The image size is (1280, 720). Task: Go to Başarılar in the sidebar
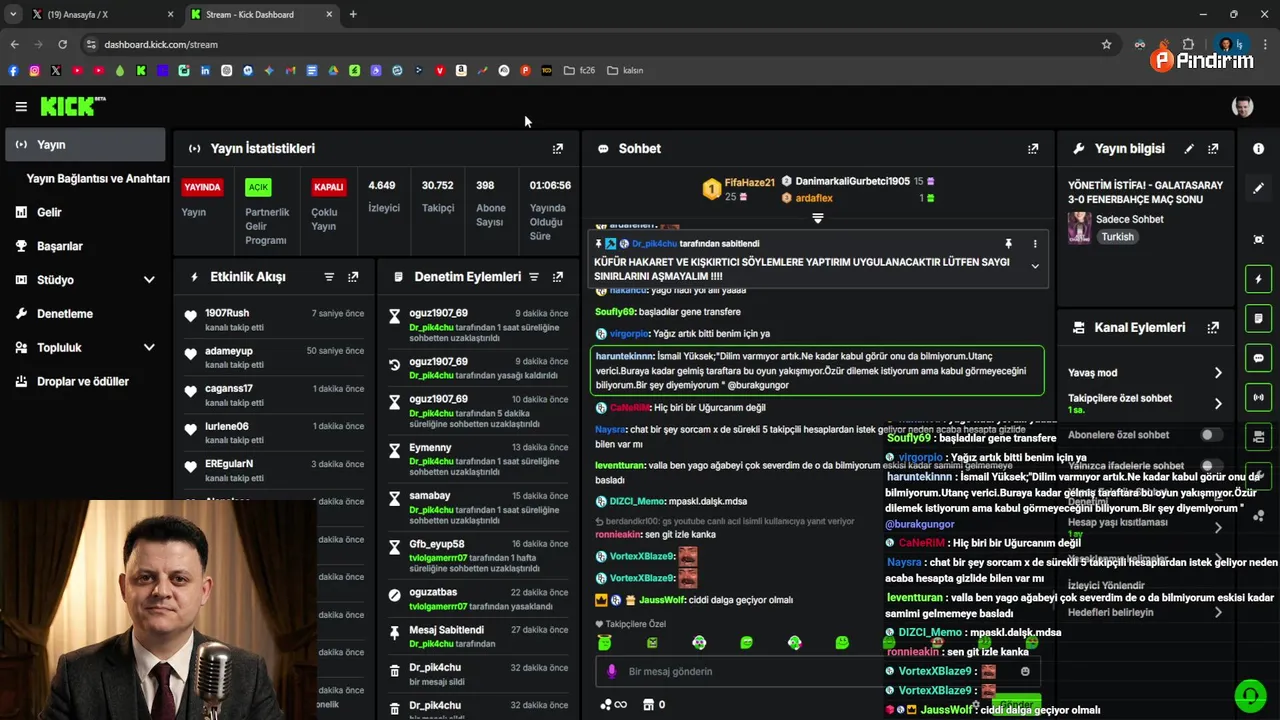pos(85,246)
